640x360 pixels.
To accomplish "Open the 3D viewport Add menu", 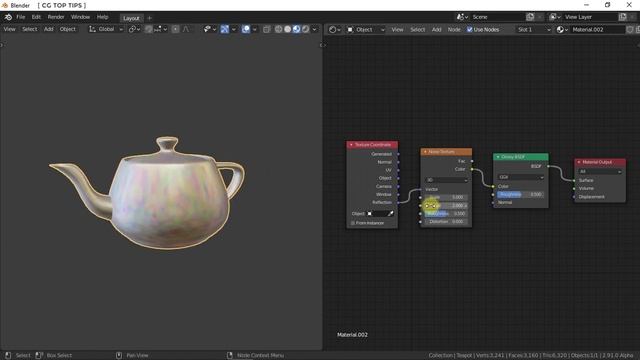I will coord(49,29).
